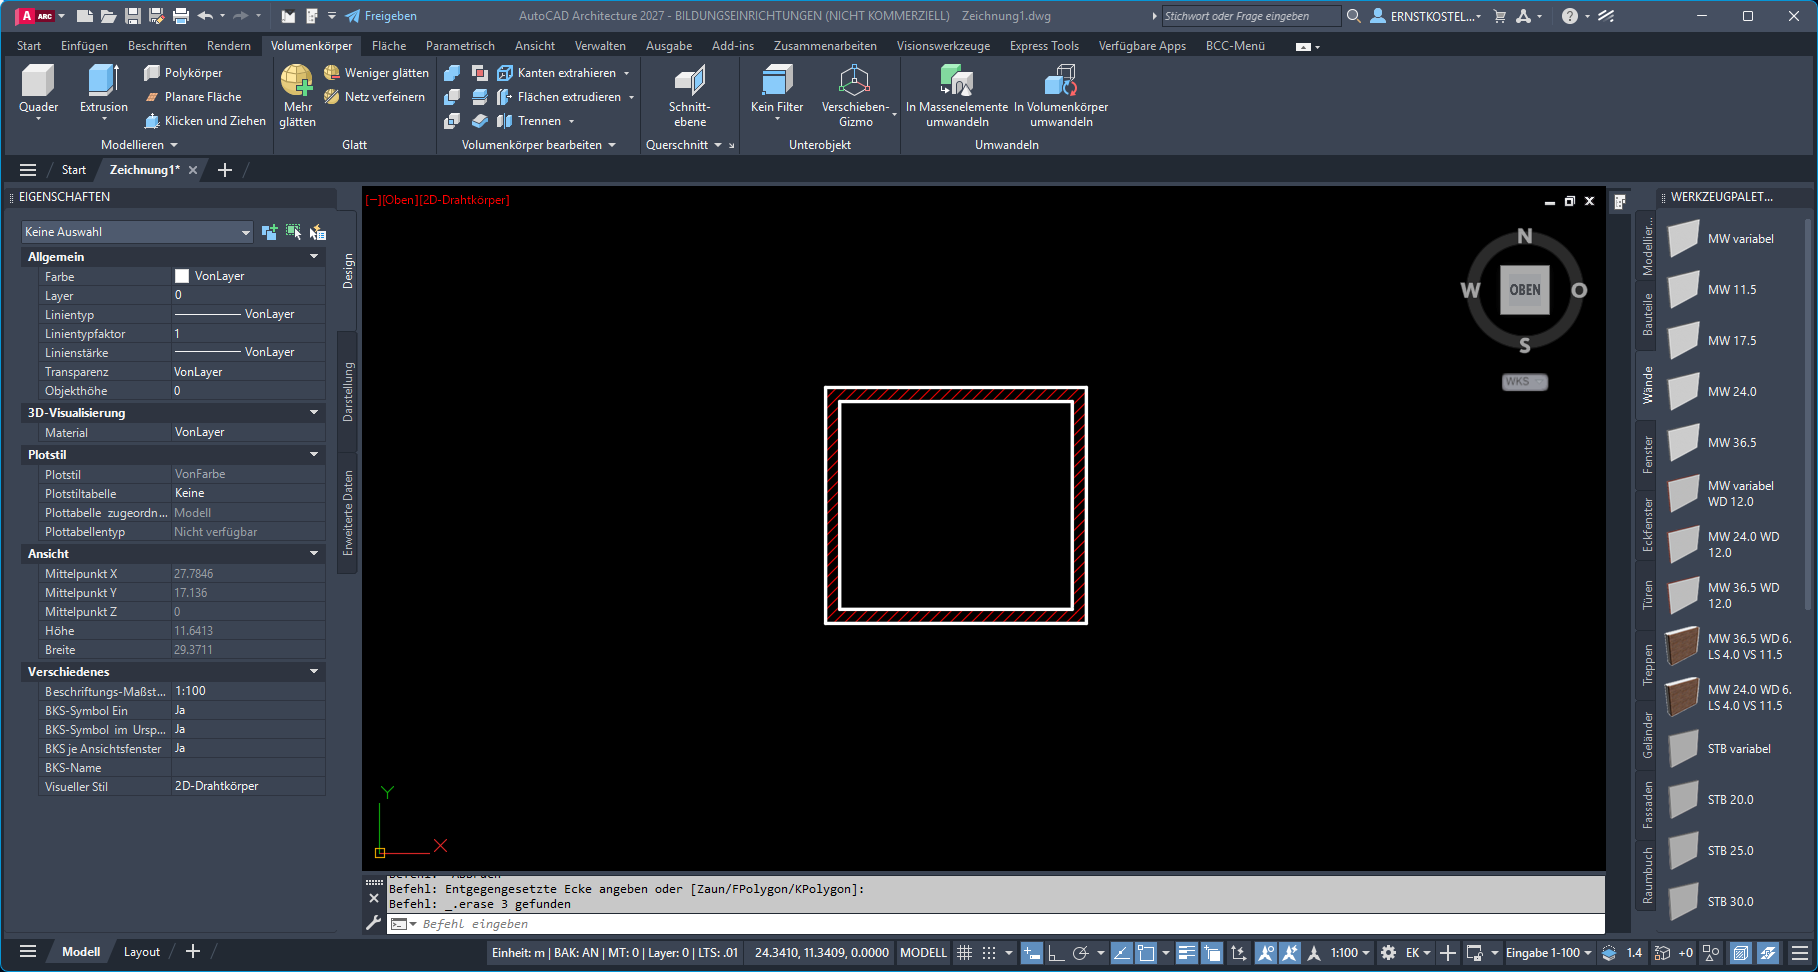The width and height of the screenshot is (1818, 972).
Task: Open the 1:100 annotation scale dropdown
Action: pyautogui.click(x=1350, y=953)
